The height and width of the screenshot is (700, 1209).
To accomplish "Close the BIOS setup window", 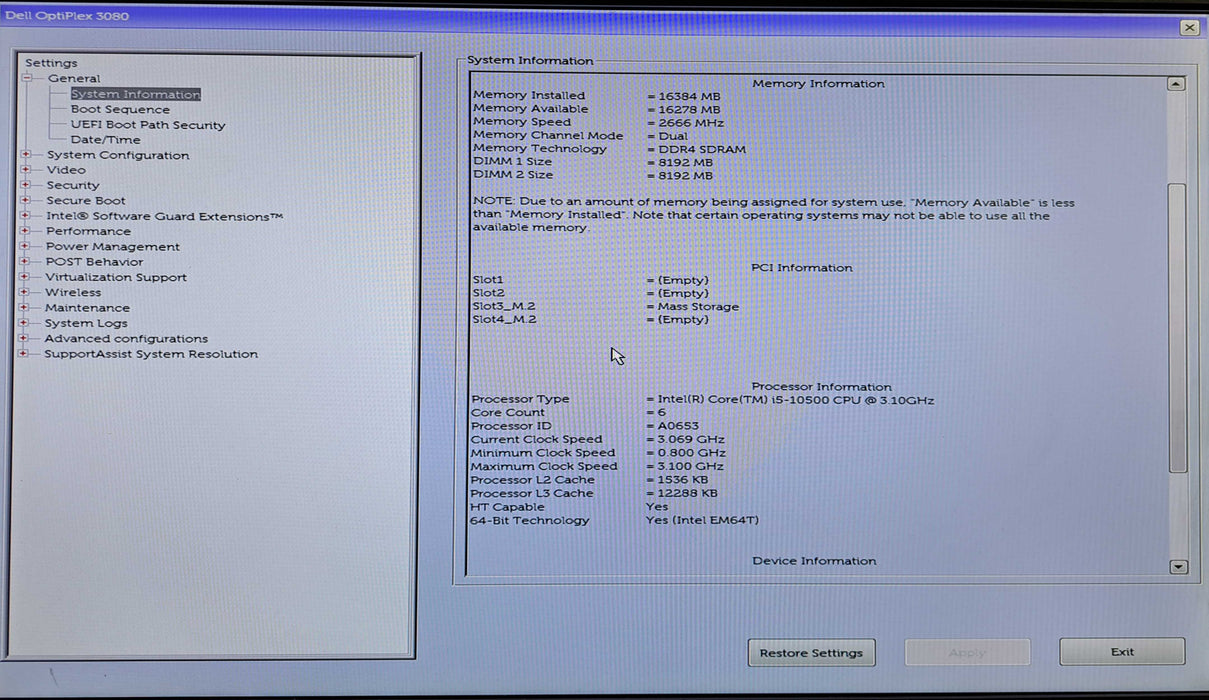I will (1188, 28).
